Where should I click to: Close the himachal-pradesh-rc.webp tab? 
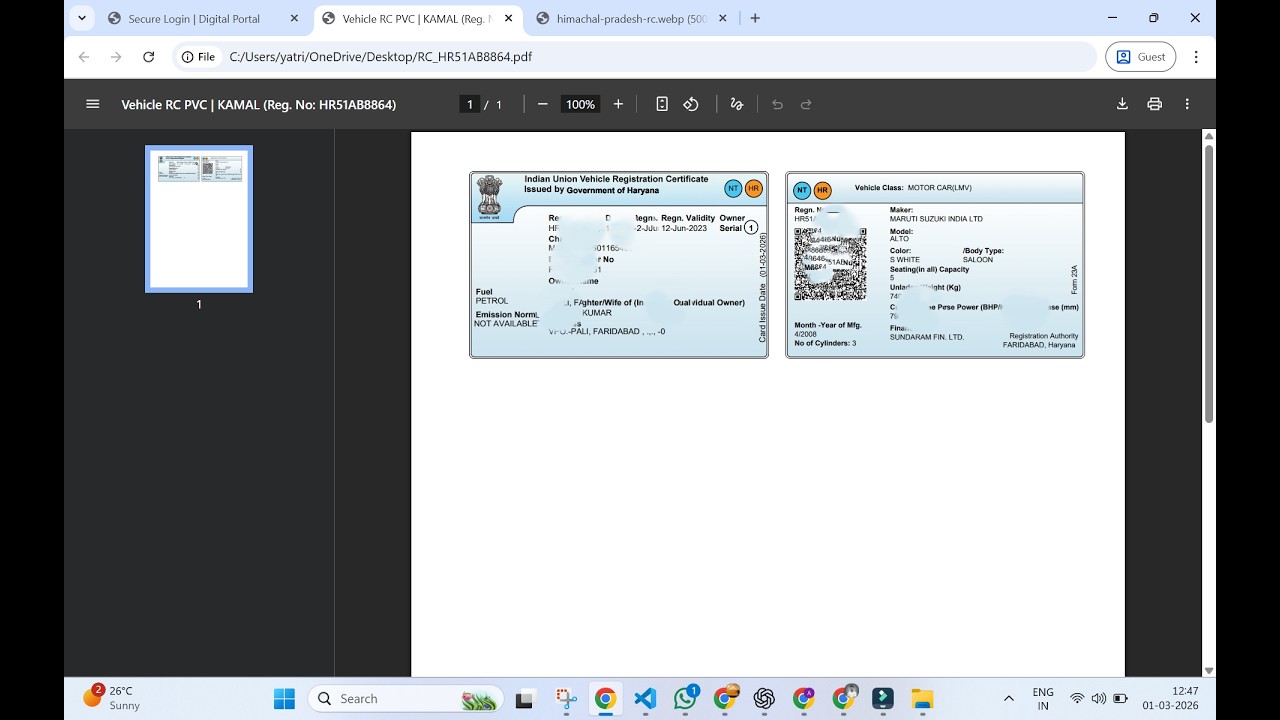[x=723, y=18]
